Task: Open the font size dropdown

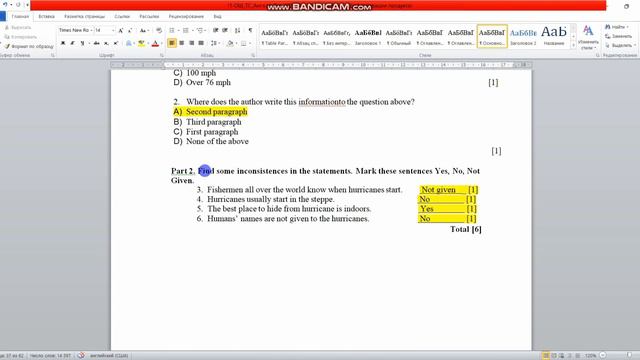Action: point(113,31)
